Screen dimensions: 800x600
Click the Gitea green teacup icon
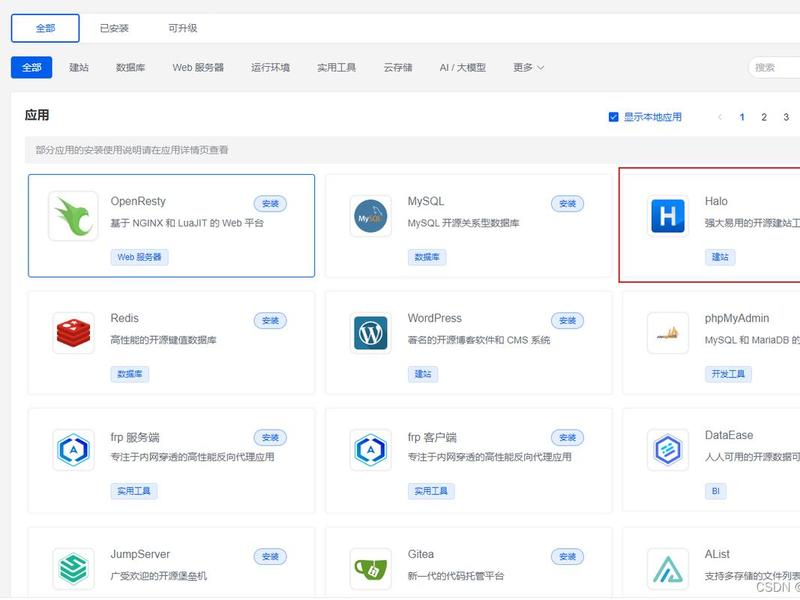pyautogui.click(x=371, y=568)
